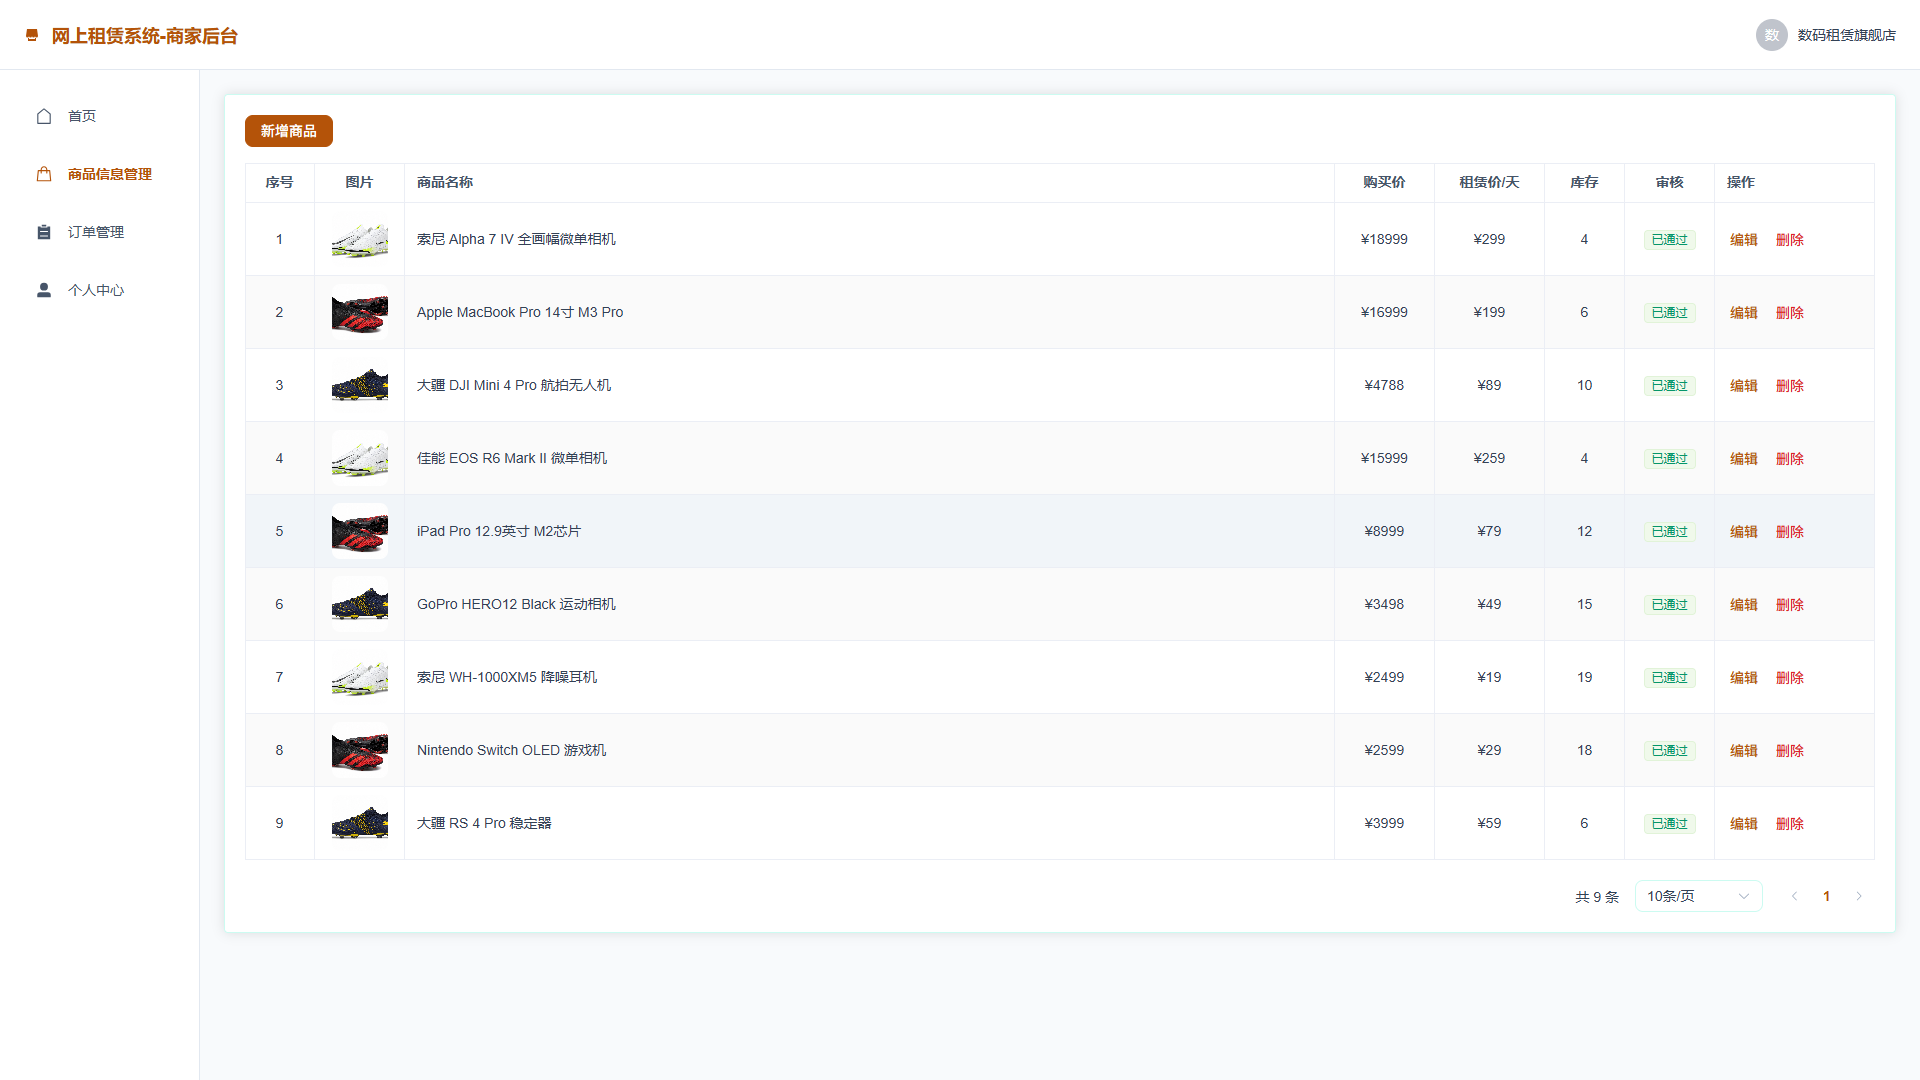Open 个人中心 menu item
The height and width of the screenshot is (1080, 1920).
[x=96, y=290]
